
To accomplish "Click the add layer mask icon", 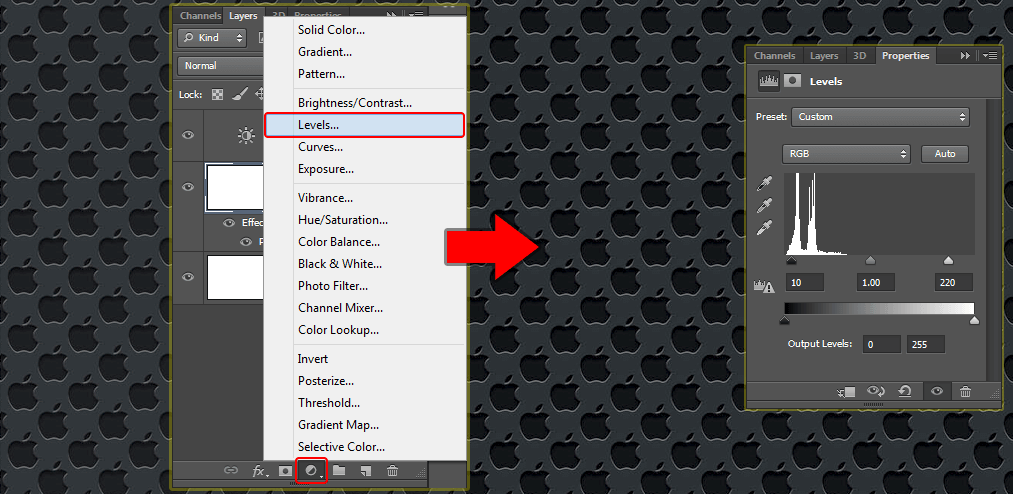I will tap(285, 471).
